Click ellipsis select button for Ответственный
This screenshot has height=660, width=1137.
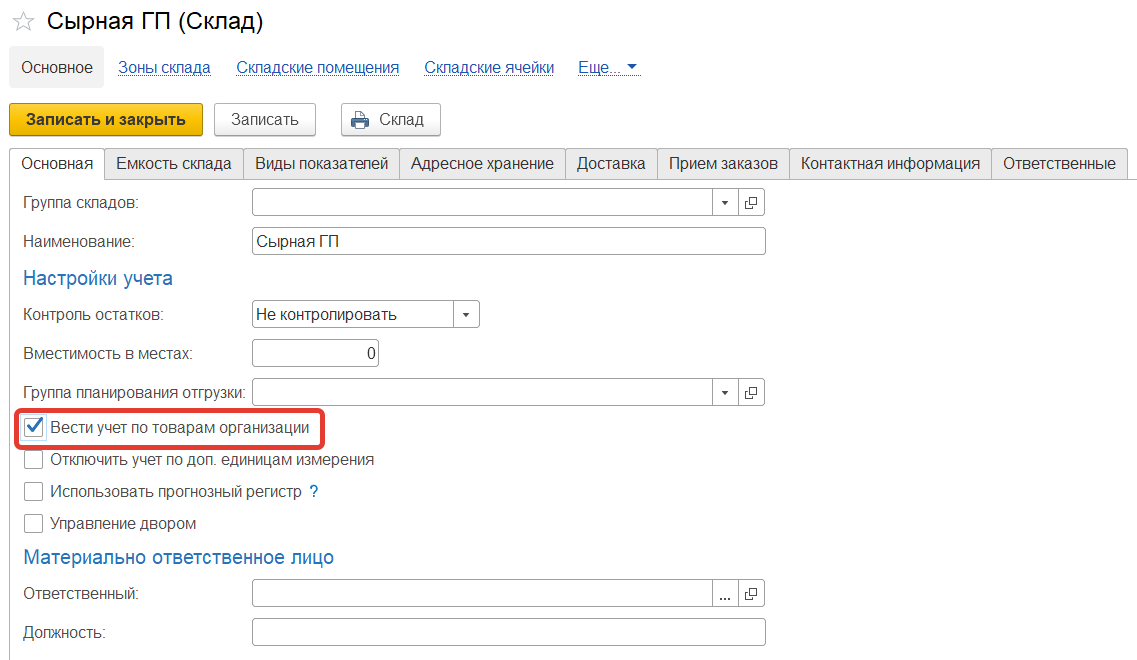(726, 594)
